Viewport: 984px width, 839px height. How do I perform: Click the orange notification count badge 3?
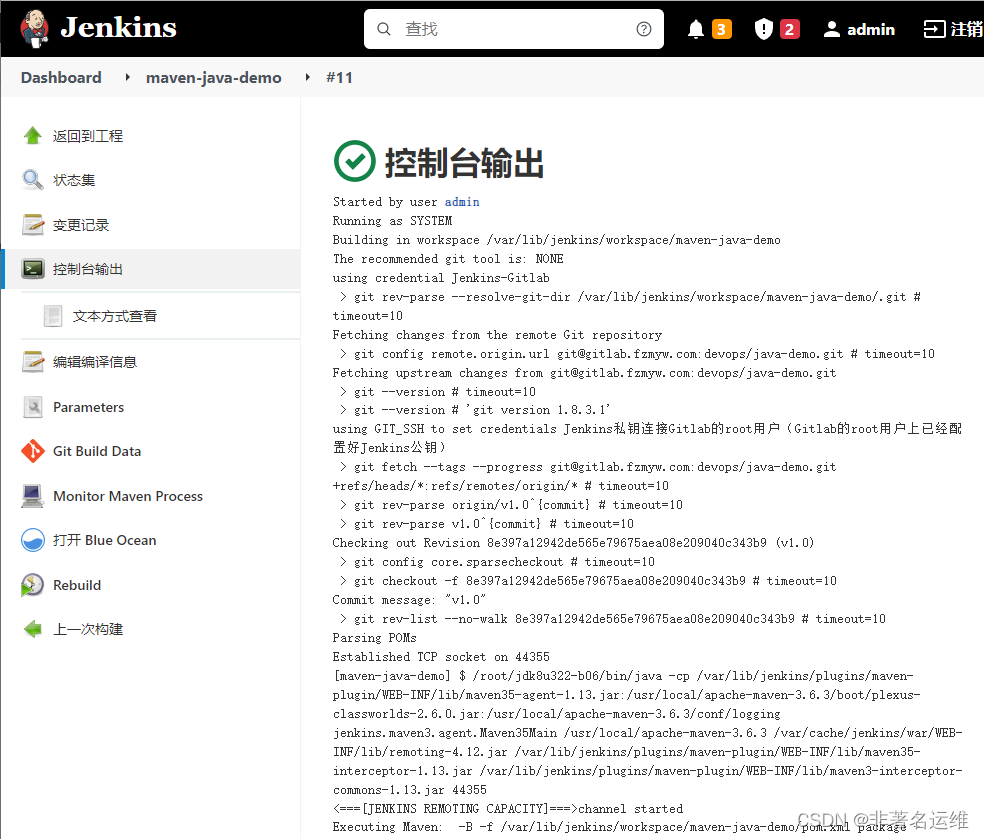click(x=722, y=29)
